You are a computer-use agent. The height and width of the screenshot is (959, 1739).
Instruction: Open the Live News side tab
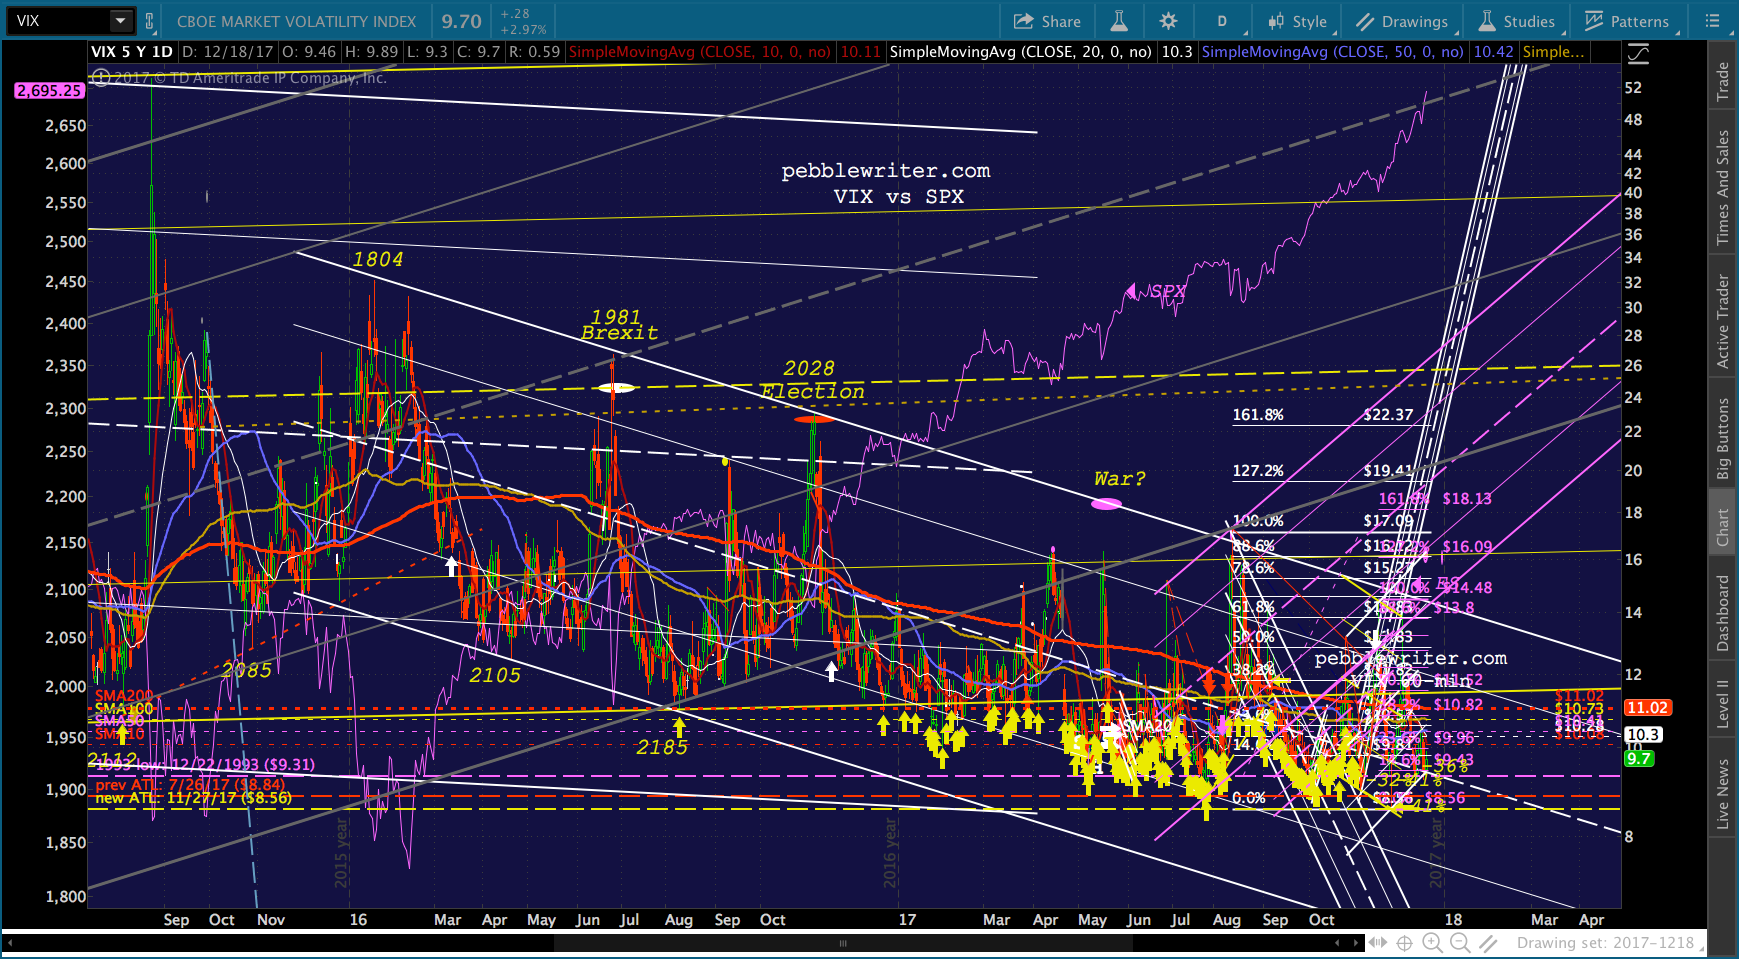(x=1723, y=794)
